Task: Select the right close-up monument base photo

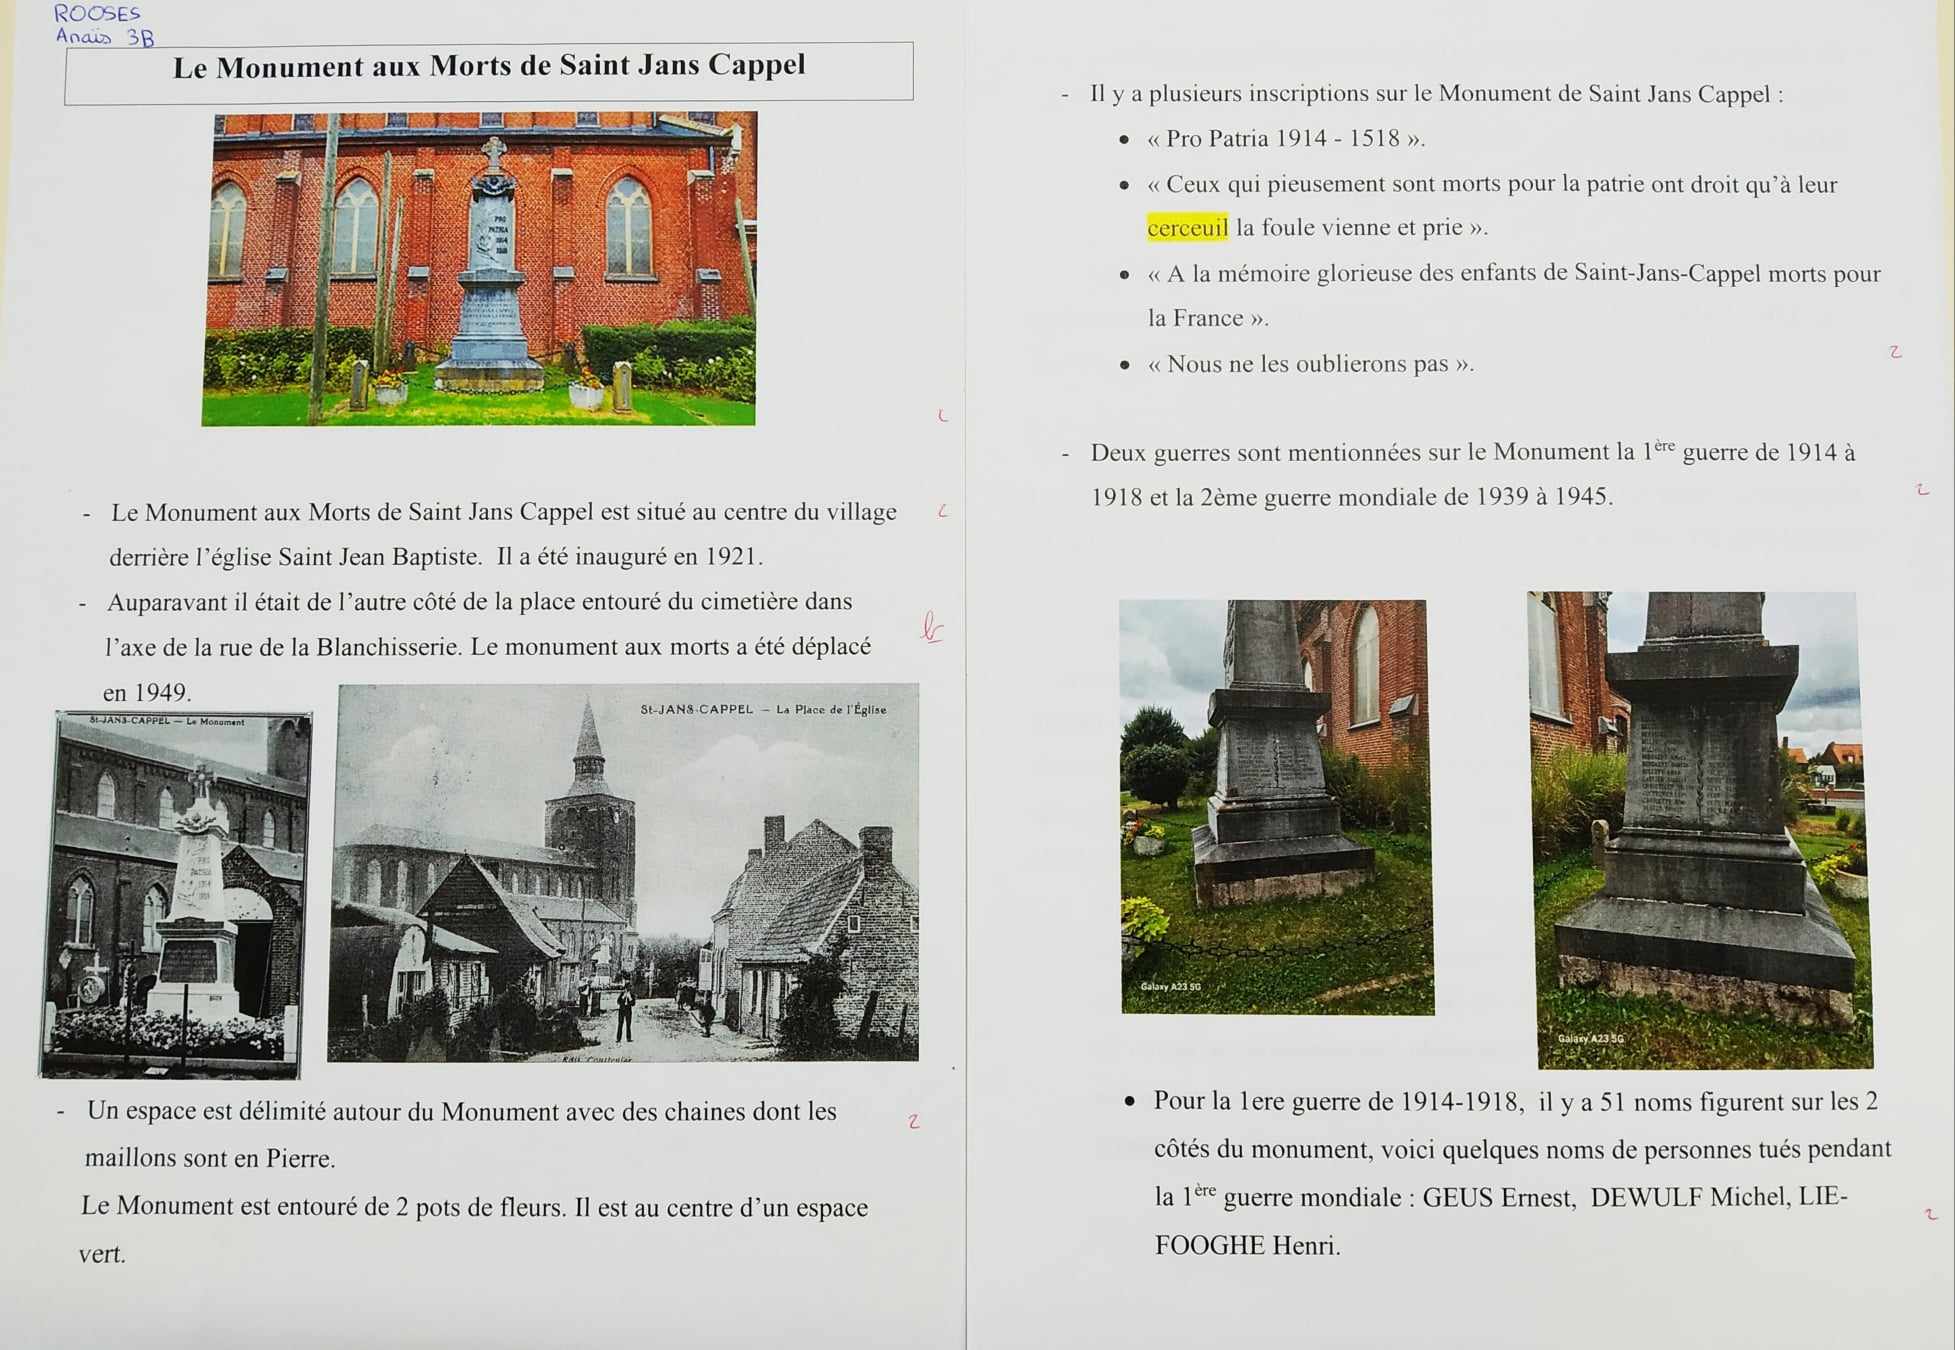Action: click(1700, 830)
